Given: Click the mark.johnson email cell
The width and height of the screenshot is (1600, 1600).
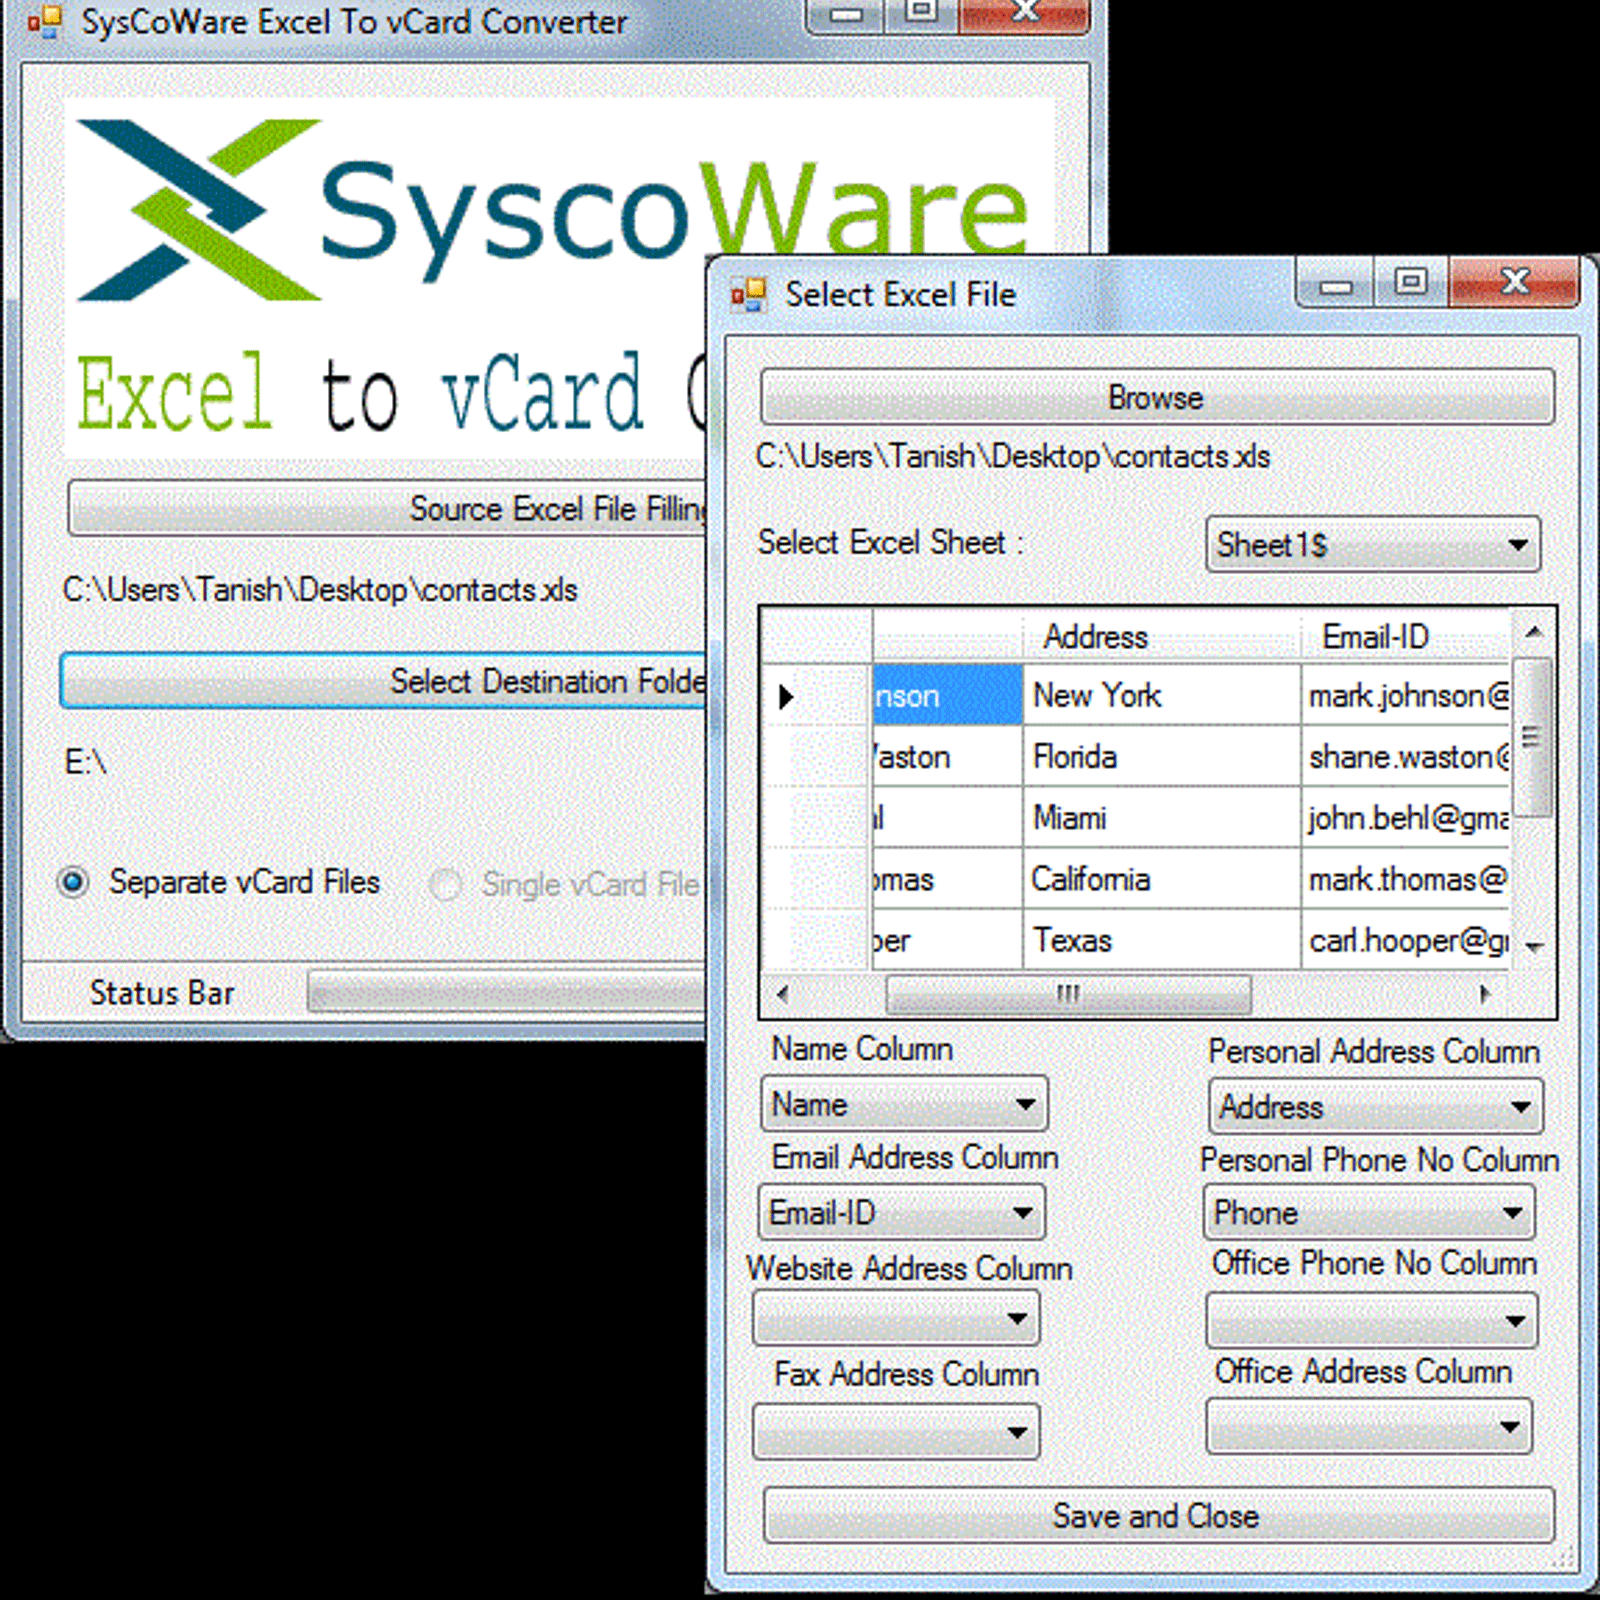Looking at the screenshot, I should click(x=1405, y=695).
